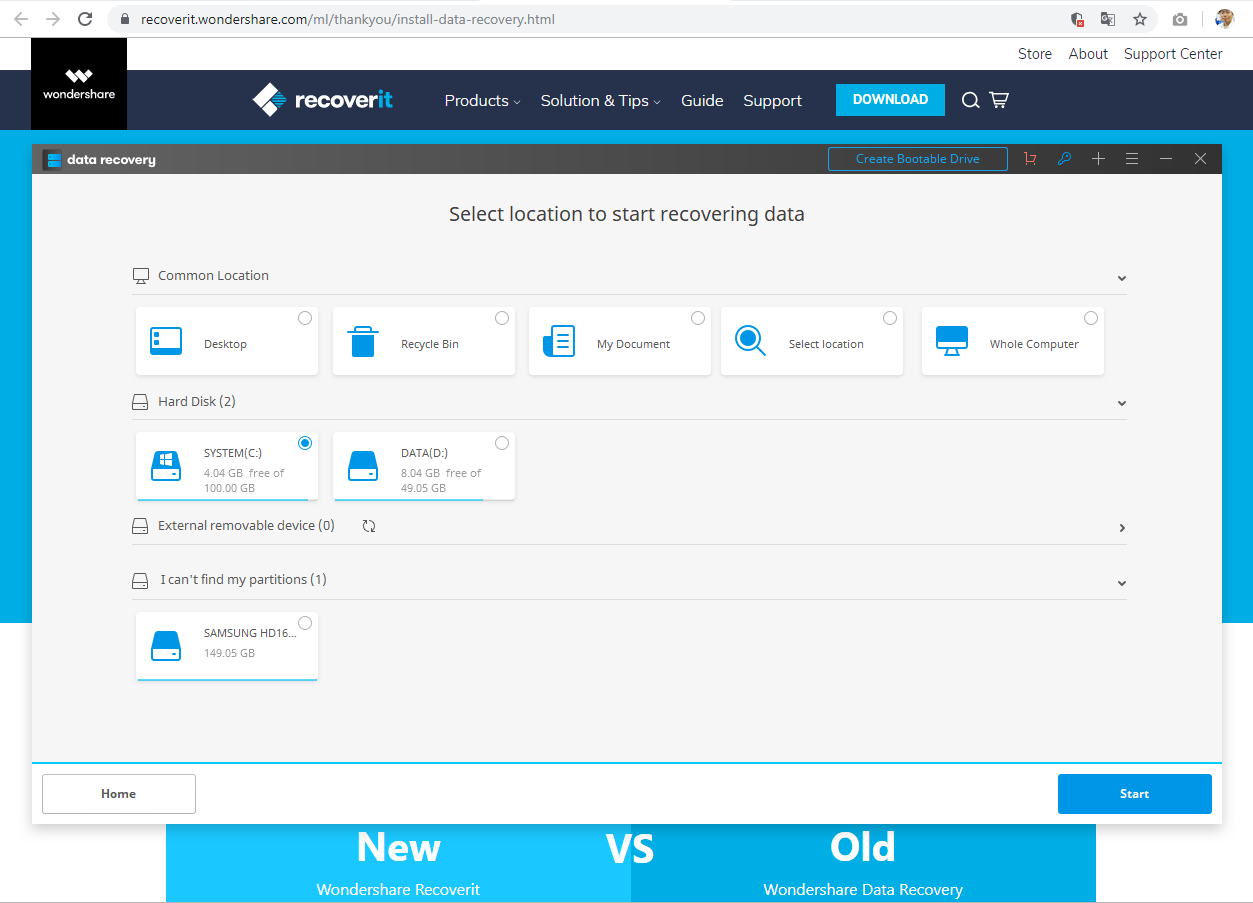This screenshot has height=903, width=1253.
Task: Click the refresh icon beside External removable device
Action: coord(369,526)
